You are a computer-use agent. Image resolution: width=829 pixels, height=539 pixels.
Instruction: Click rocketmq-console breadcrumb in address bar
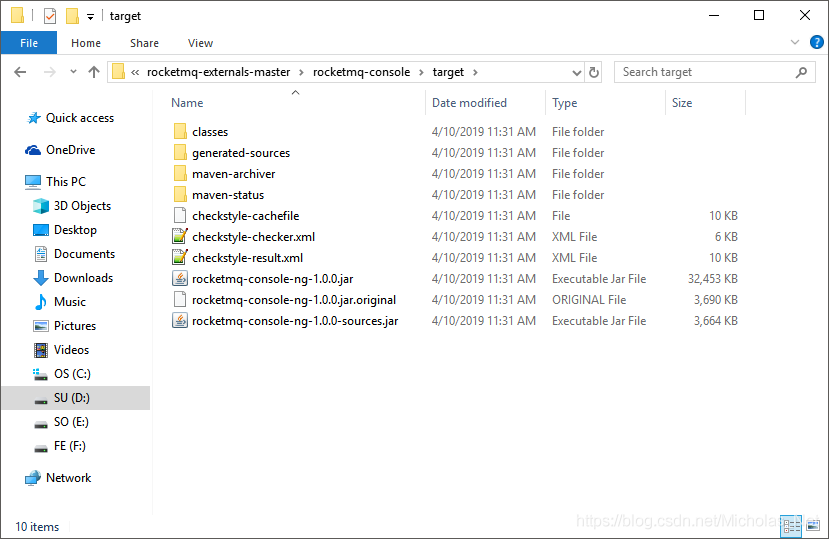(361, 72)
